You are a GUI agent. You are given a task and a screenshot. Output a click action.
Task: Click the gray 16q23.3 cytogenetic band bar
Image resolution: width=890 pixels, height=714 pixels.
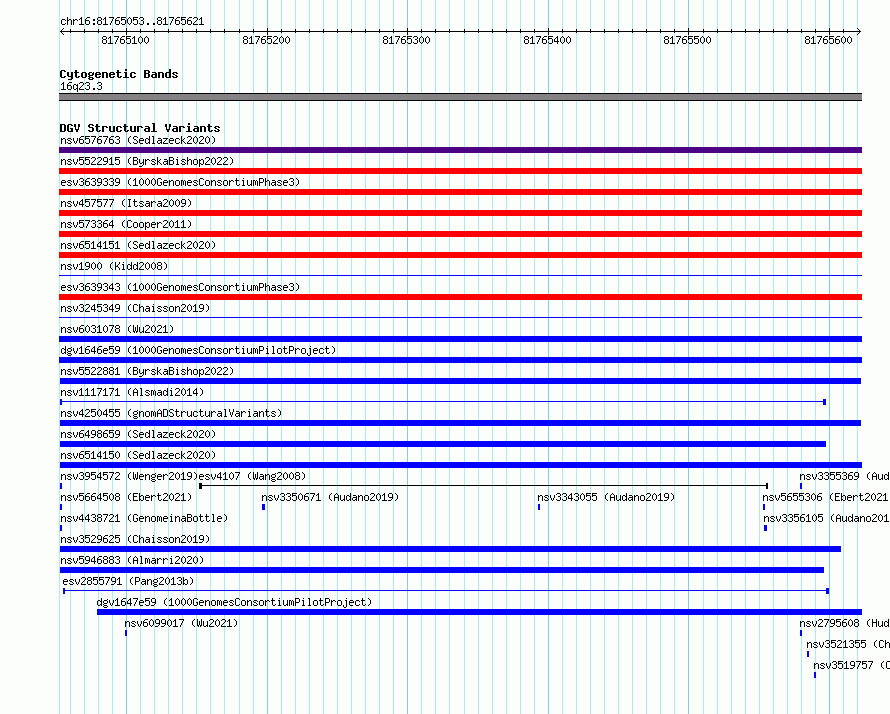pos(460,97)
